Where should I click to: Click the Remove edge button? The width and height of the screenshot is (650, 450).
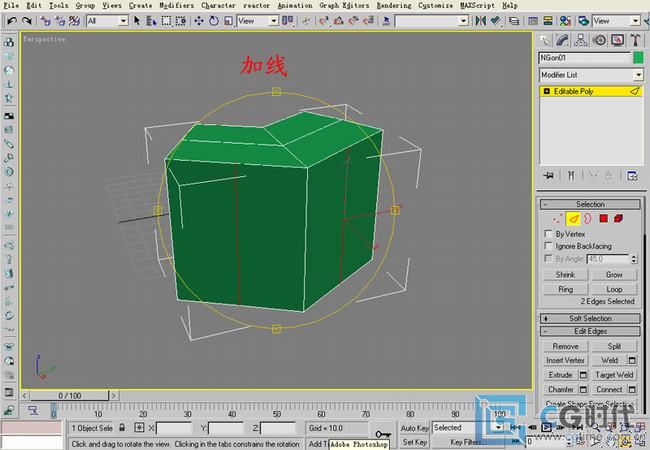coord(565,346)
